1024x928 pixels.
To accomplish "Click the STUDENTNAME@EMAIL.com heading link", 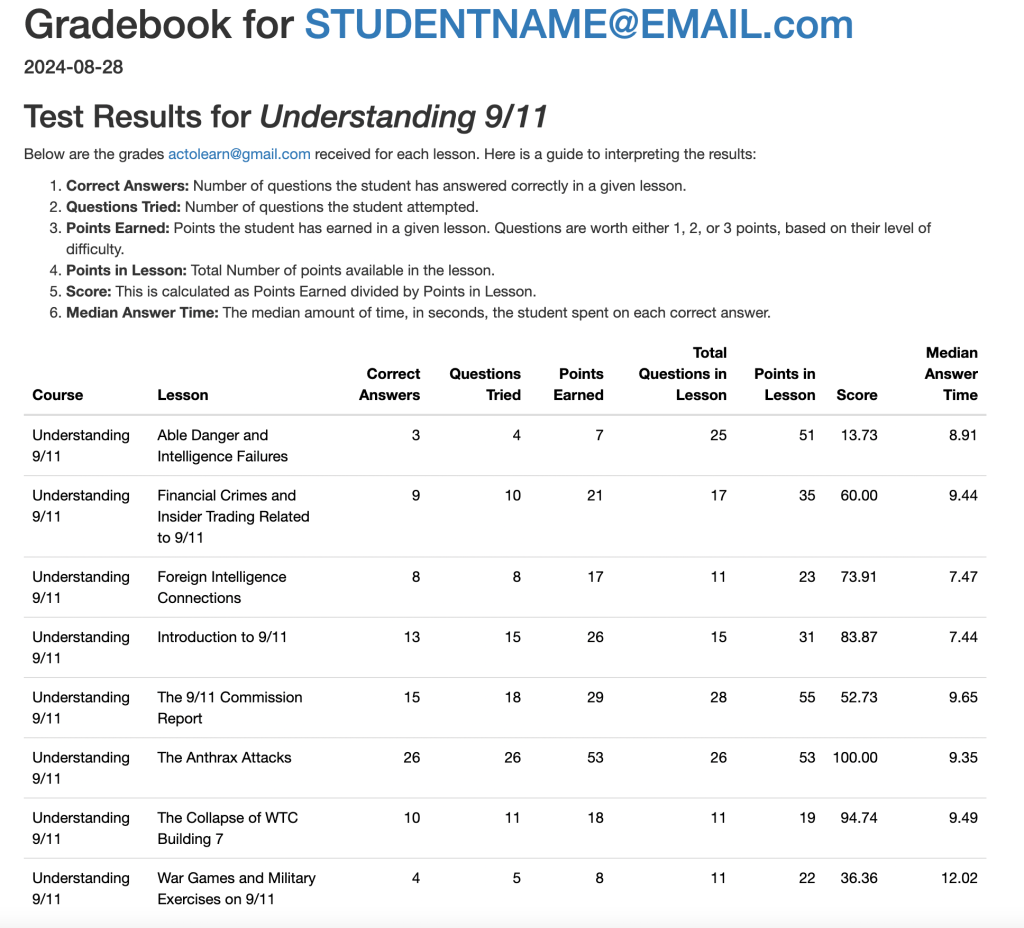I will tap(578, 25).
